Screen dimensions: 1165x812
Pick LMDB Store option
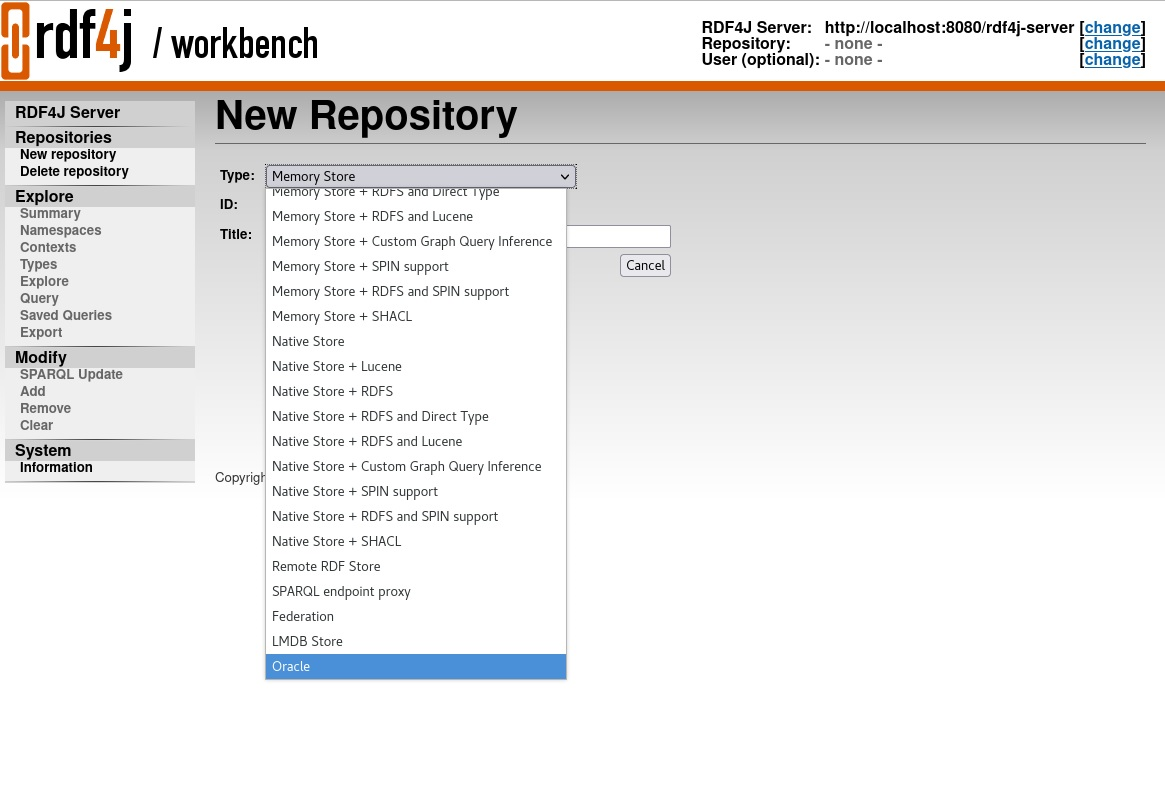point(415,641)
